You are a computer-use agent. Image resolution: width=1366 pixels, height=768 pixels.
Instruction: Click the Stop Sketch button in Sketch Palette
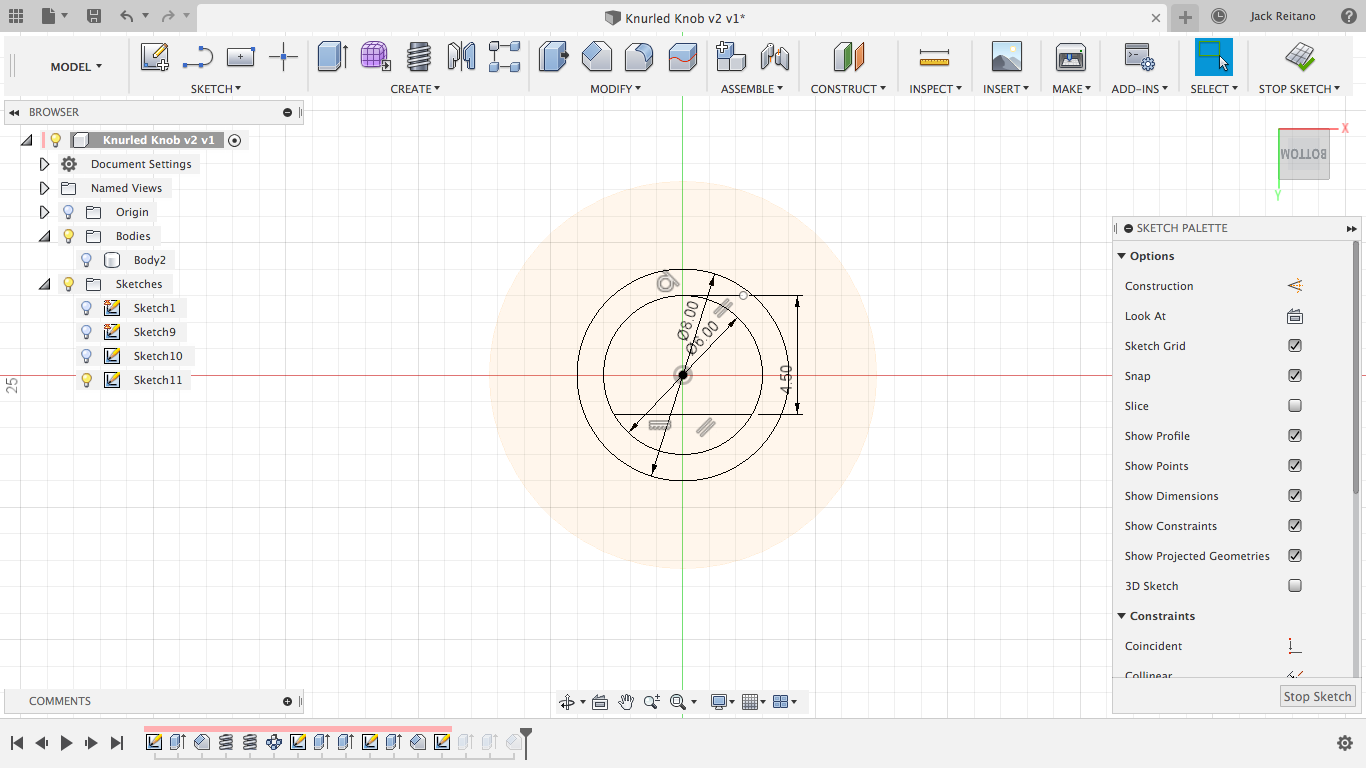tap(1317, 696)
